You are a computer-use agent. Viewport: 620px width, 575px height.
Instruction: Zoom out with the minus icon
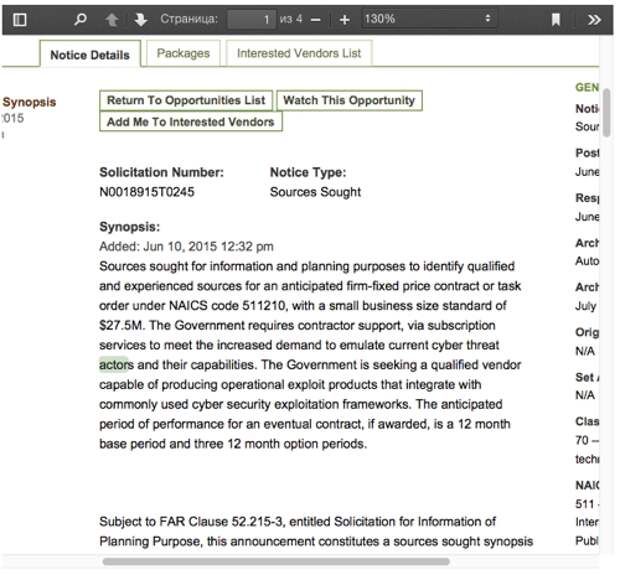(316, 19)
